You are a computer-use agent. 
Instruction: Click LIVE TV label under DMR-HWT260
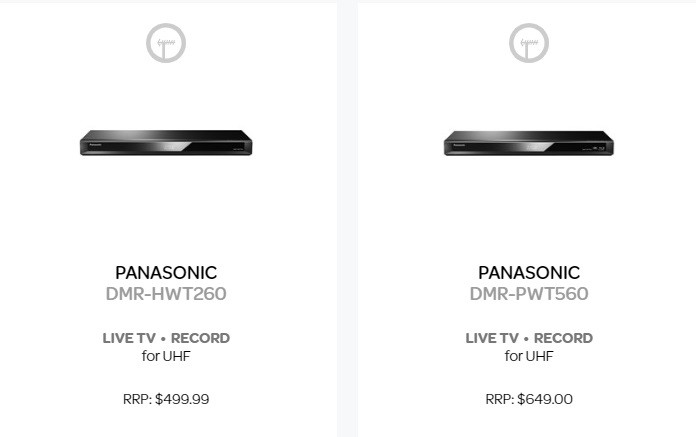tap(129, 338)
